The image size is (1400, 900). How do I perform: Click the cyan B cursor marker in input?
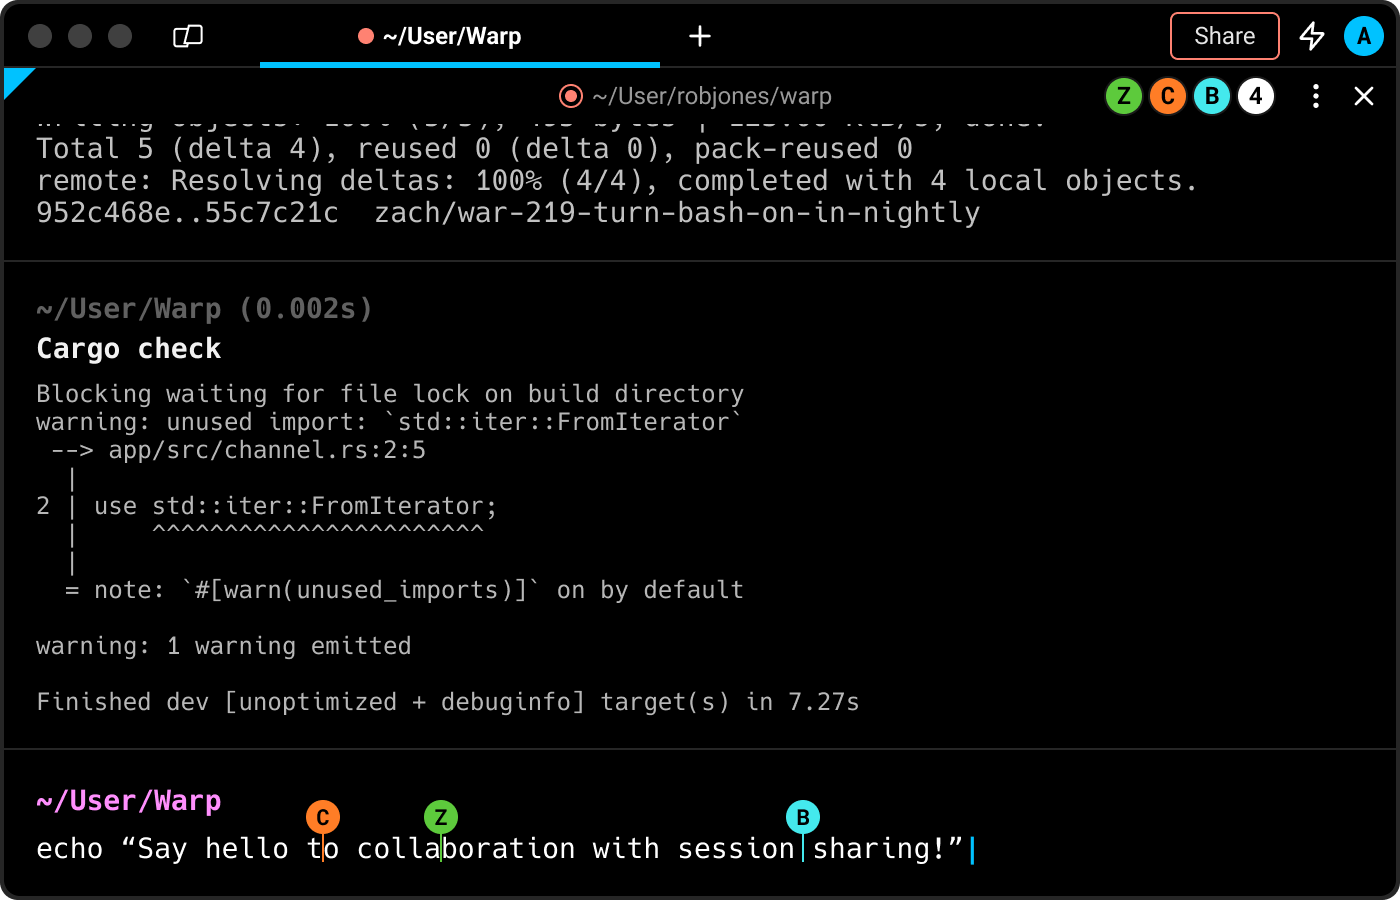803,817
